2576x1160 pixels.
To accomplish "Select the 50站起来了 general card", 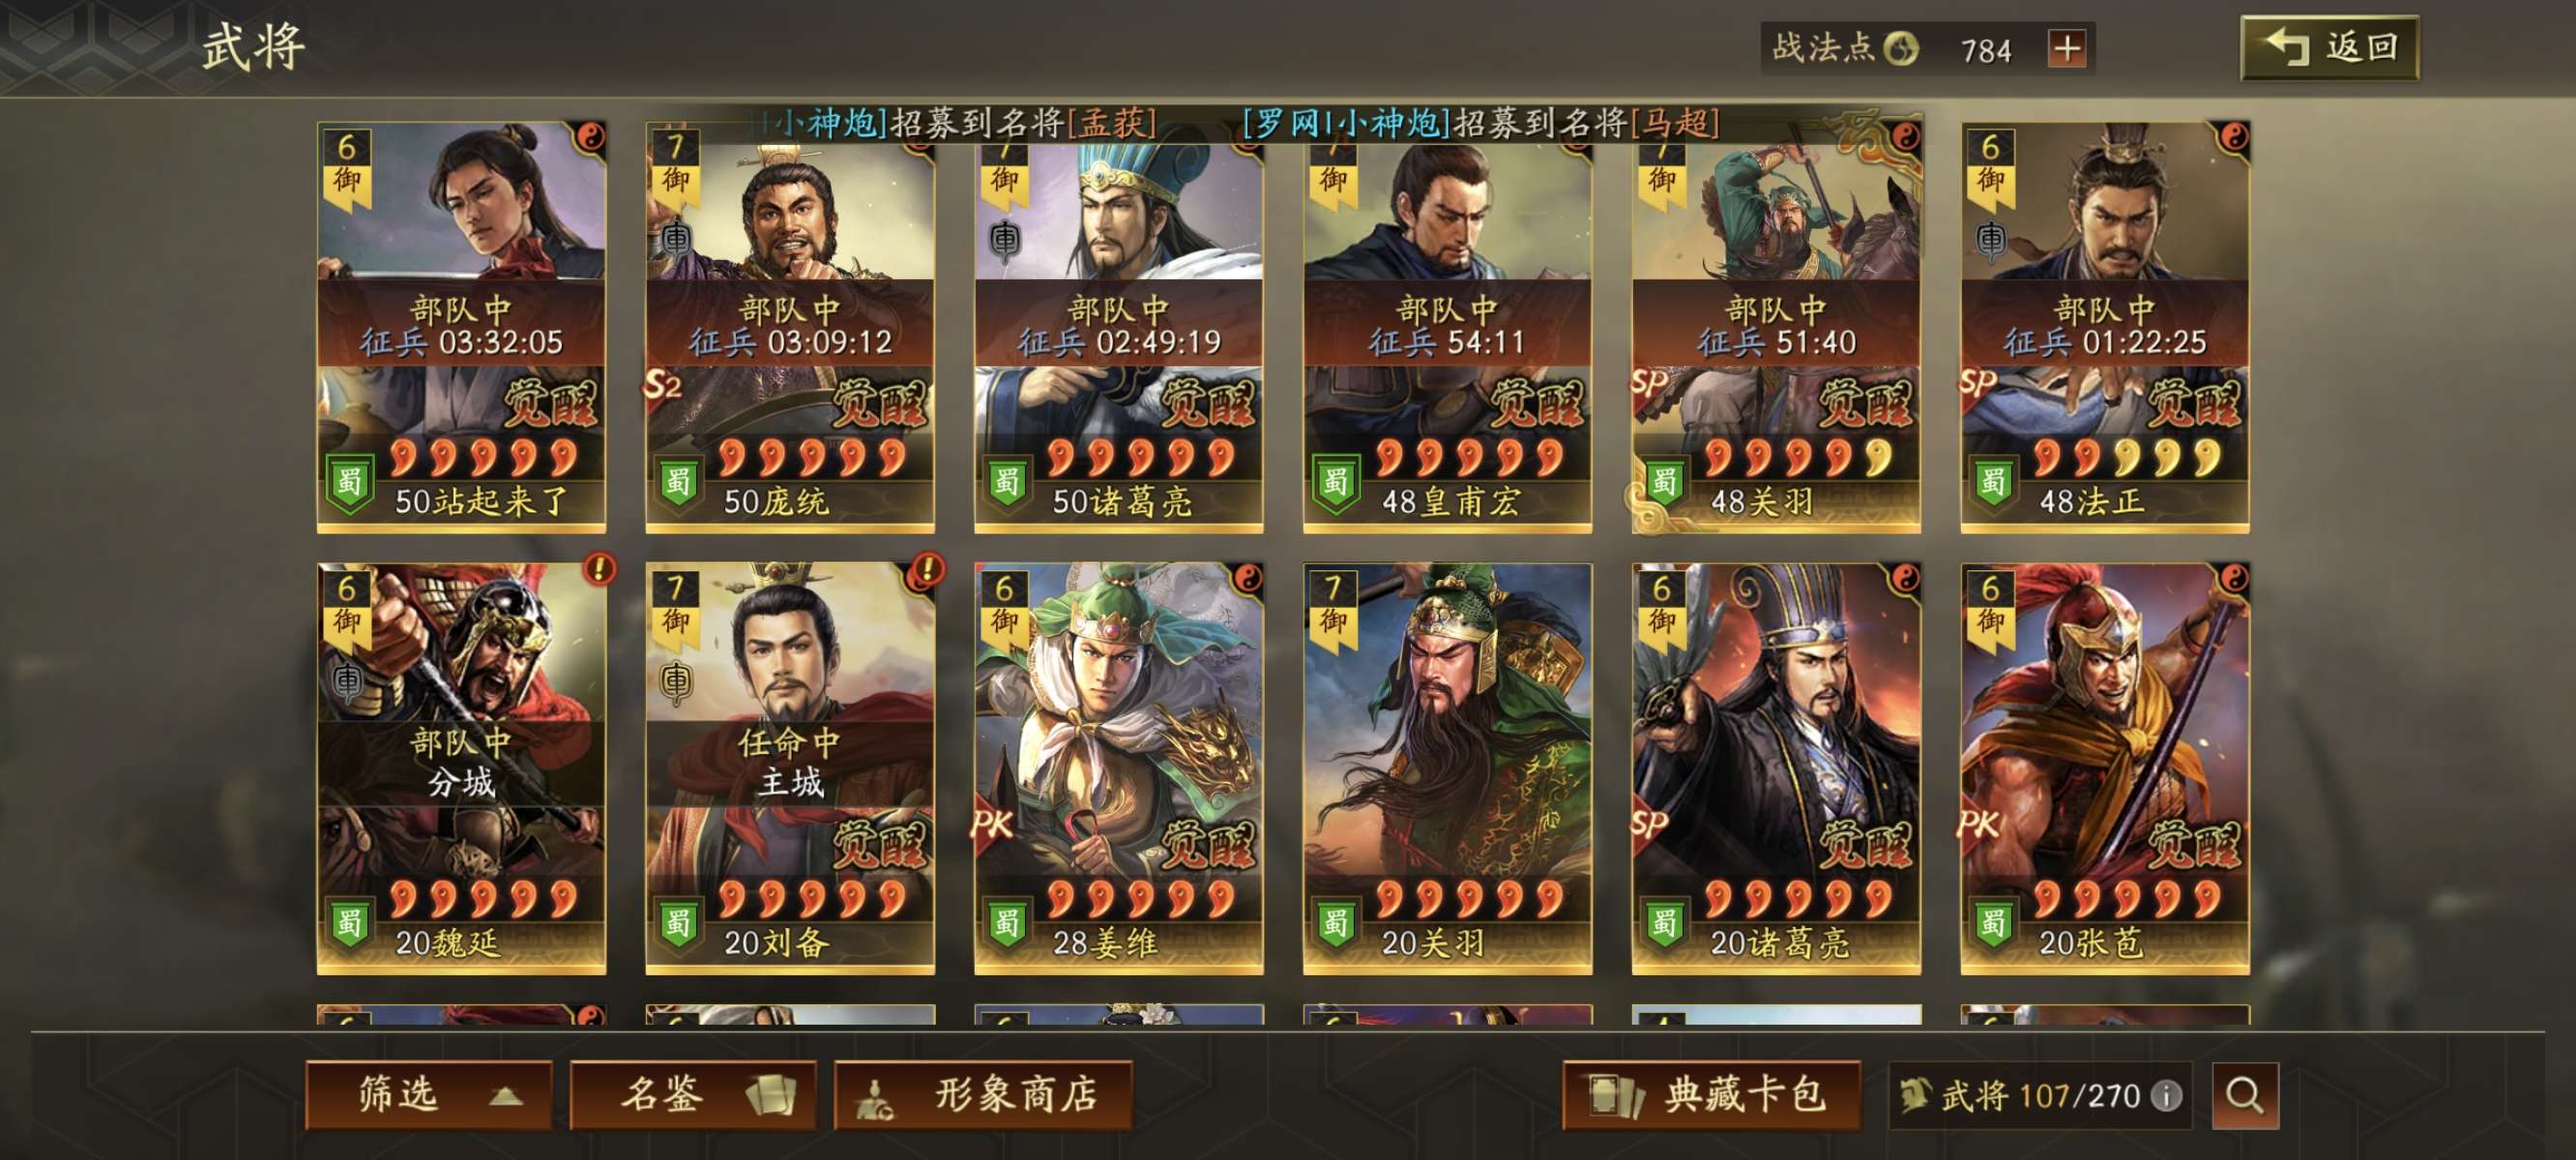I will tap(461, 327).
